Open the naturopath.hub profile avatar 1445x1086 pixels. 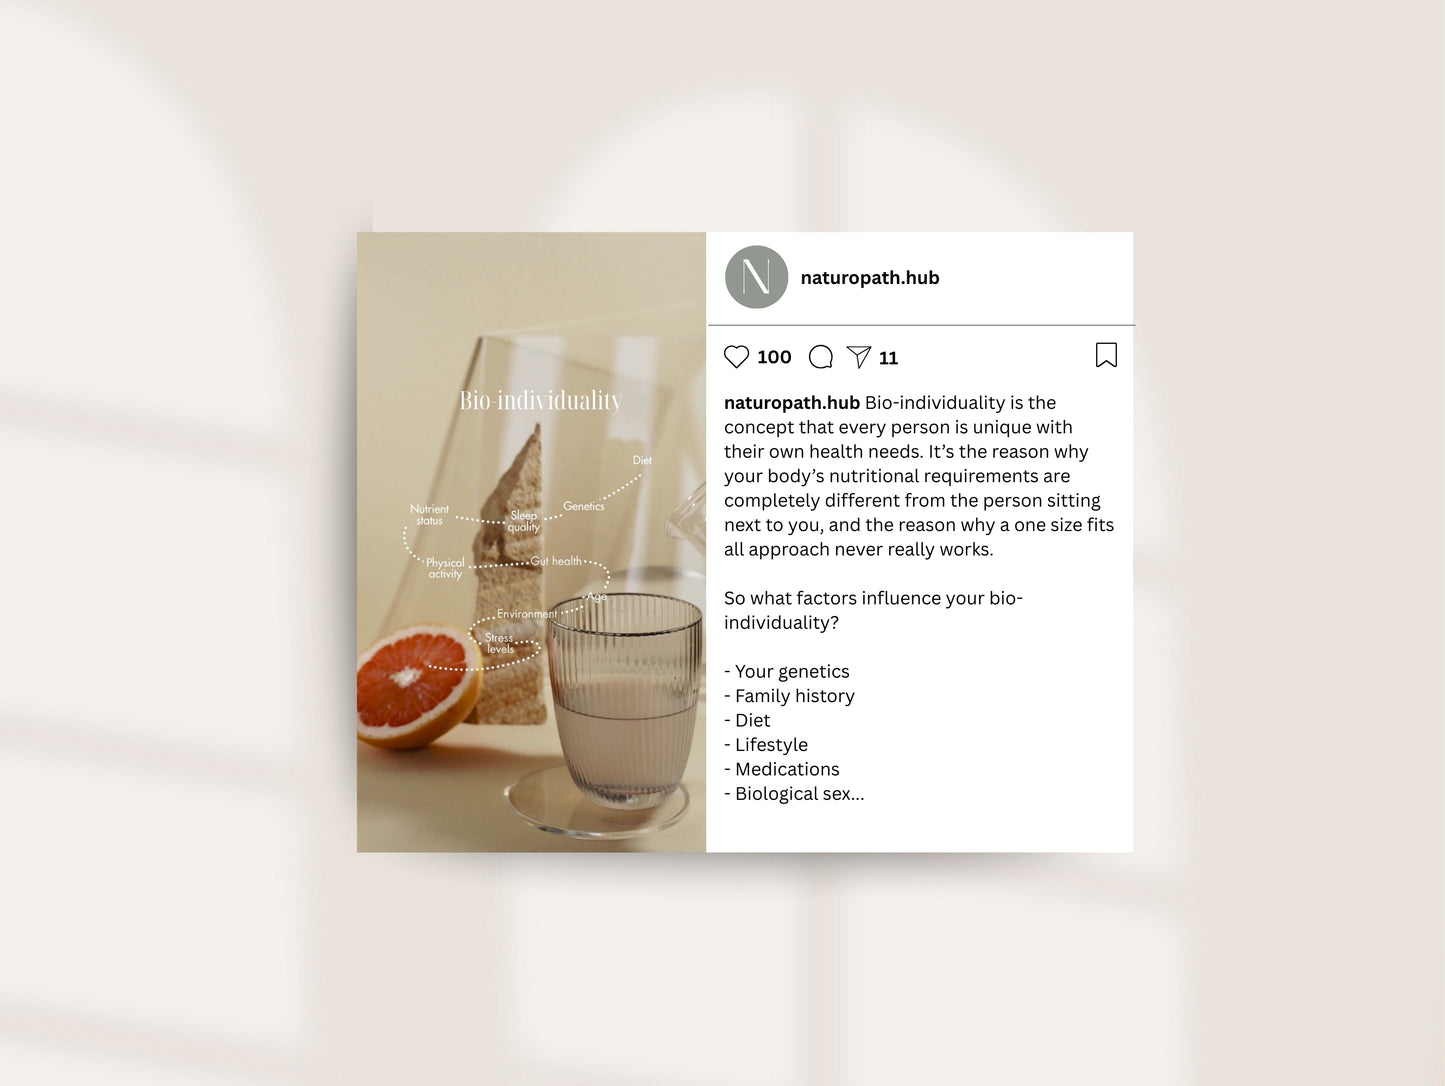(757, 277)
